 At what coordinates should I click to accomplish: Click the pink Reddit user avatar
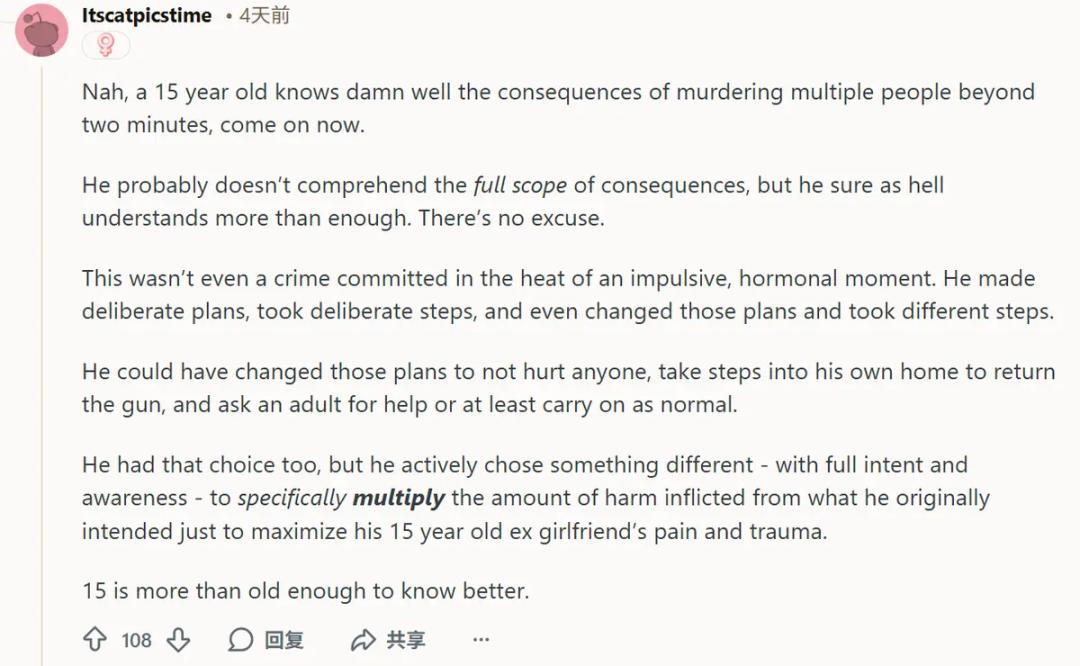click(42, 30)
